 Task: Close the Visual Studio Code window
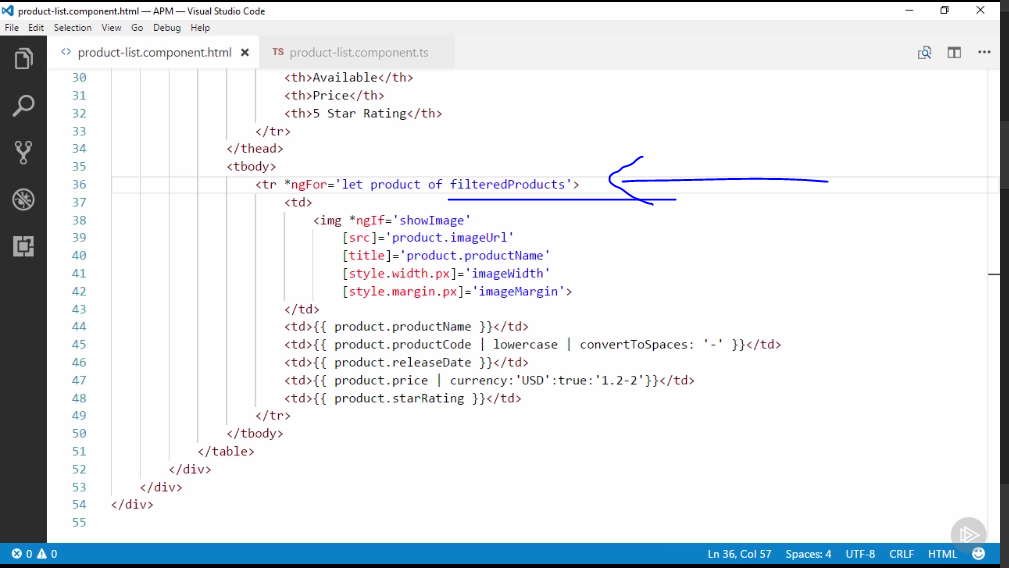coord(980,10)
